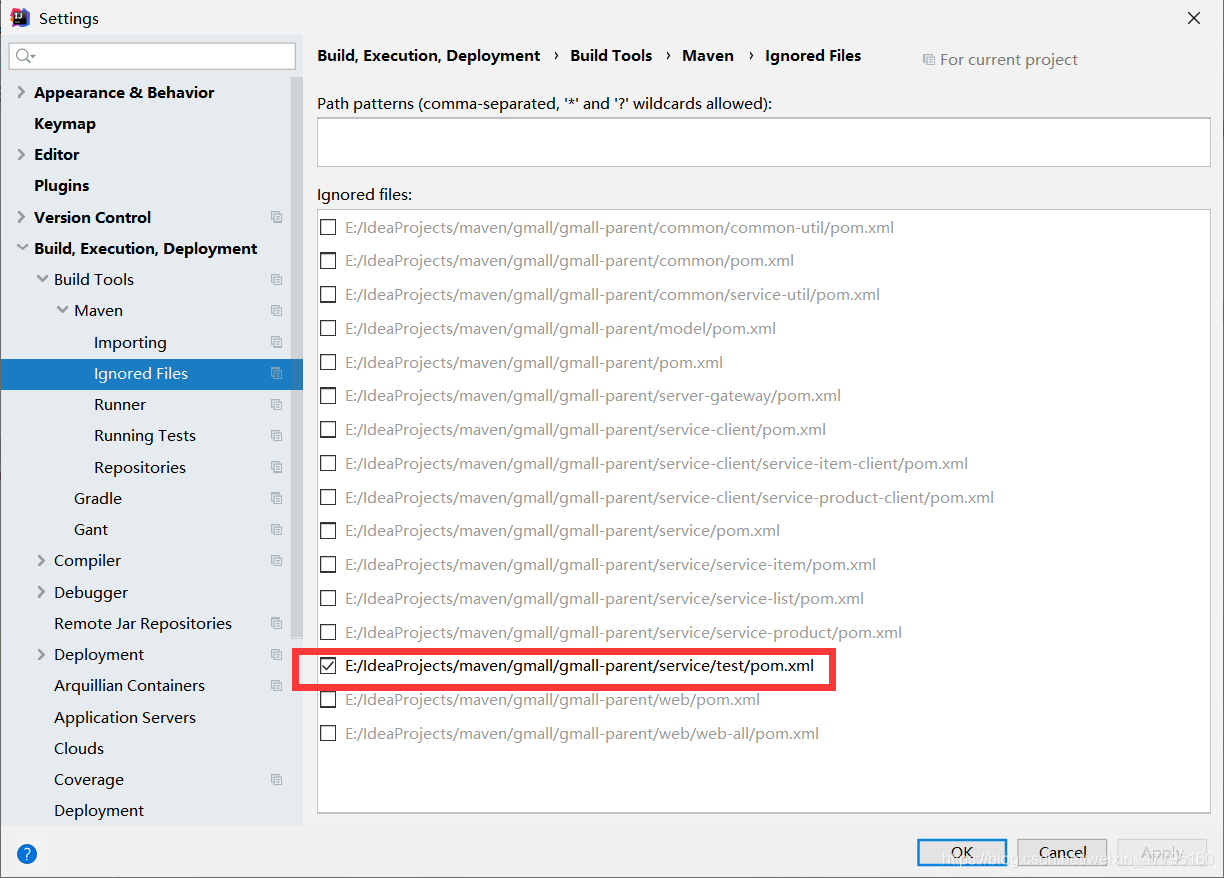This screenshot has height=878, width=1224.
Task: Collapse the Build Tools node
Action: coord(42,279)
